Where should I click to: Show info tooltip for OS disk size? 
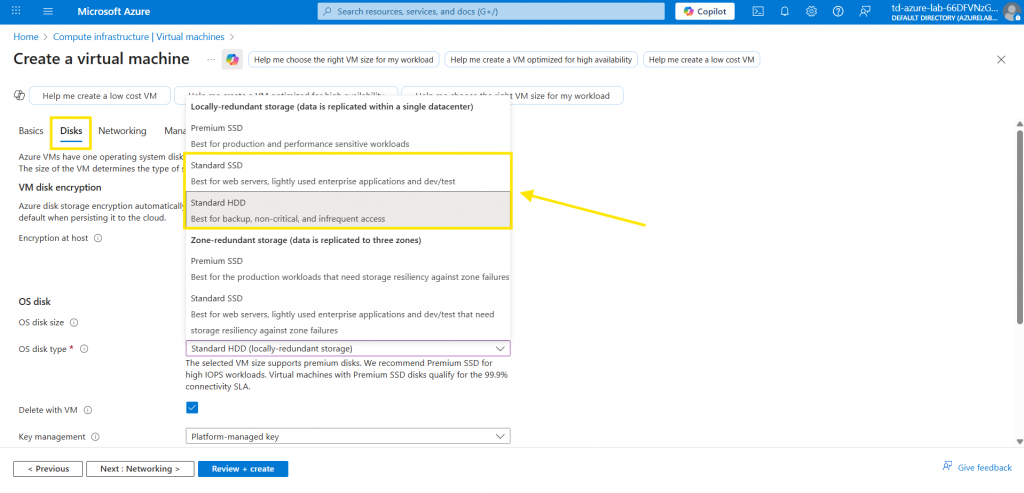[x=74, y=323]
